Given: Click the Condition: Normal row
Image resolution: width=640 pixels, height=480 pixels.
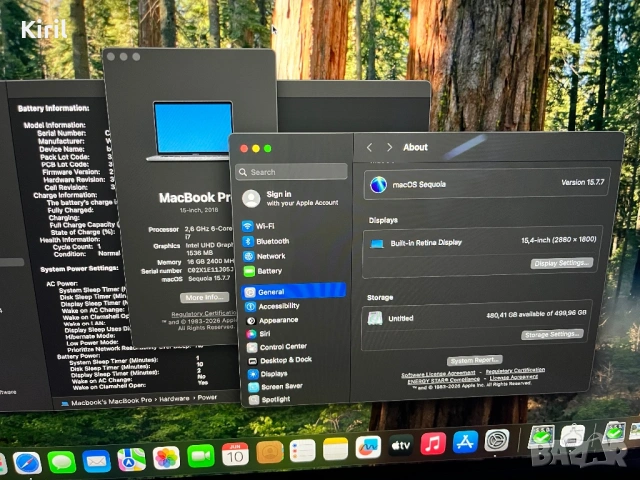Looking at the screenshot, I should 87,253.
